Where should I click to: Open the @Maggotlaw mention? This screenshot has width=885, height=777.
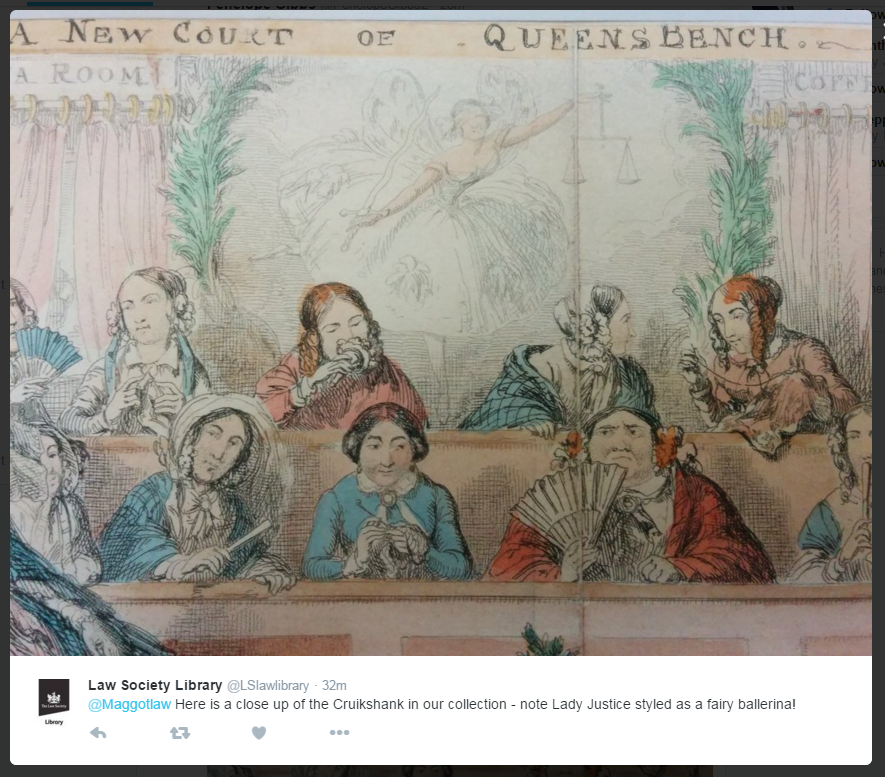point(129,704)
